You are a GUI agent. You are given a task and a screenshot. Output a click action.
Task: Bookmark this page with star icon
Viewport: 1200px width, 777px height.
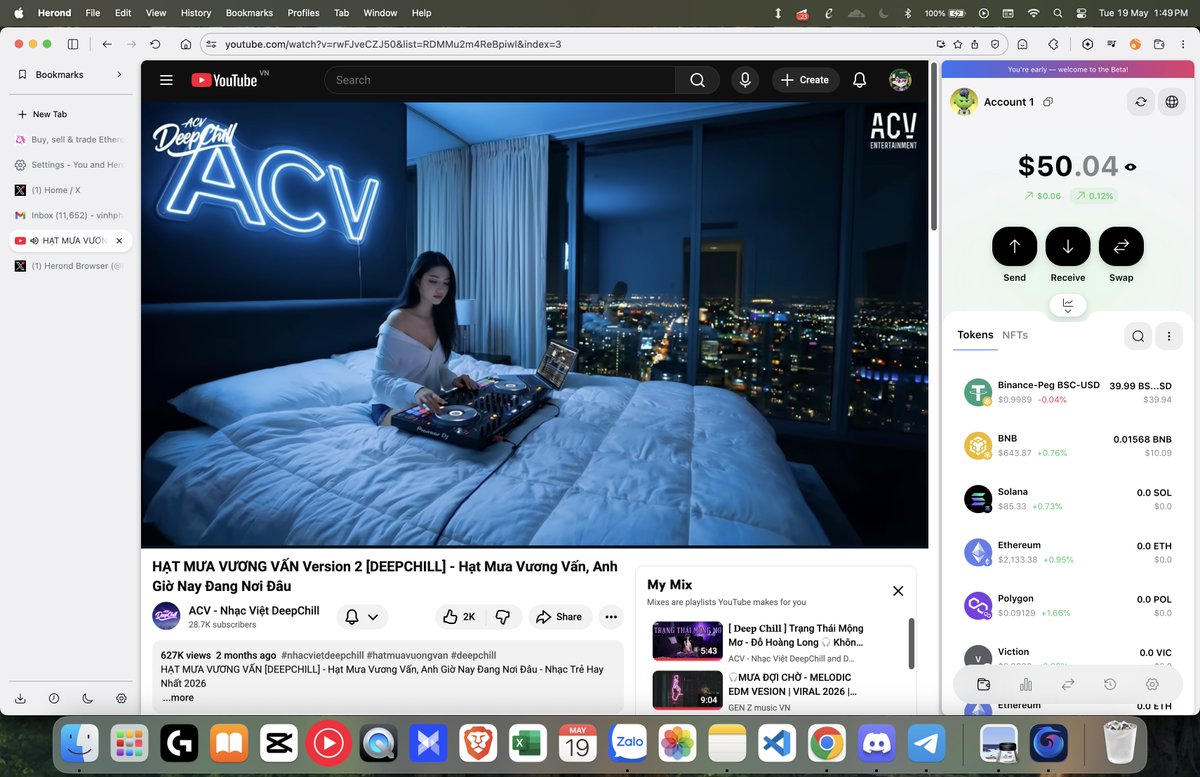(x=958, y=44)
